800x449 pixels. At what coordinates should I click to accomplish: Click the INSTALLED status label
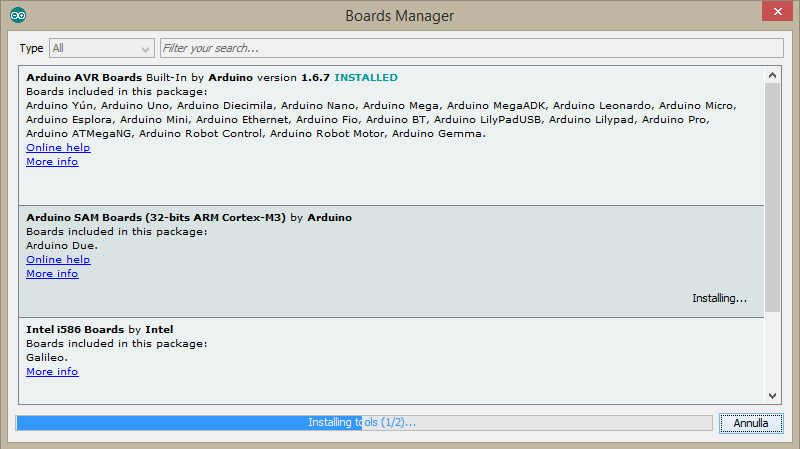[366, 78]
